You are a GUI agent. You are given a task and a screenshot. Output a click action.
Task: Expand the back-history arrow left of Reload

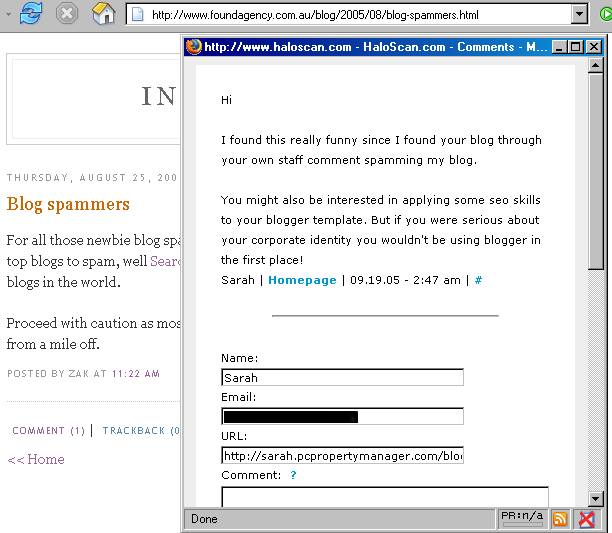pos(9,14)
